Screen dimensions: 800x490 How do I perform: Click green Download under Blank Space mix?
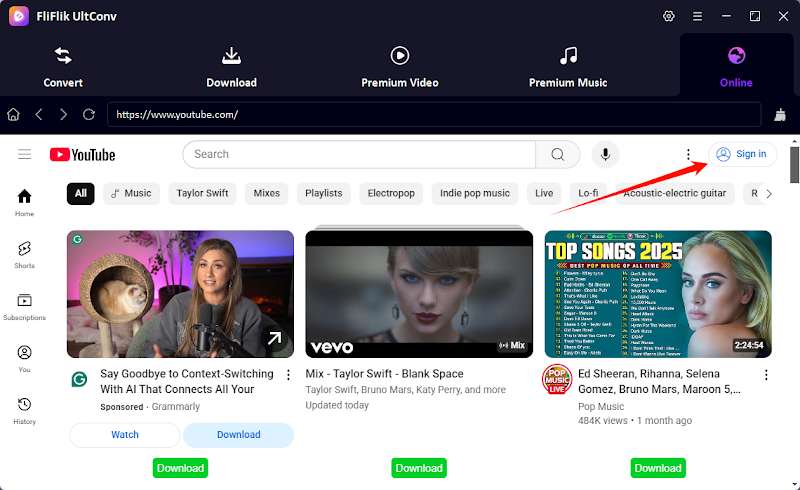click(x=419, y=468)
